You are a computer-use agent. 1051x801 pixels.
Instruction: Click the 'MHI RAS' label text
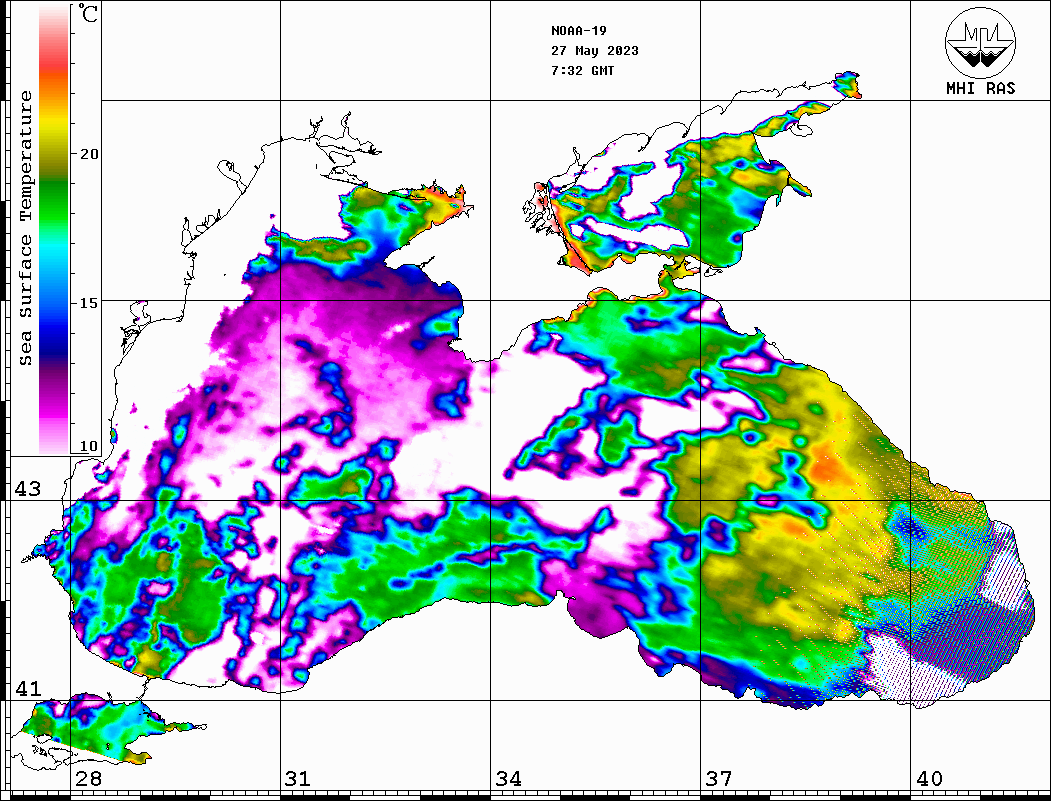[x=981, y=88]
